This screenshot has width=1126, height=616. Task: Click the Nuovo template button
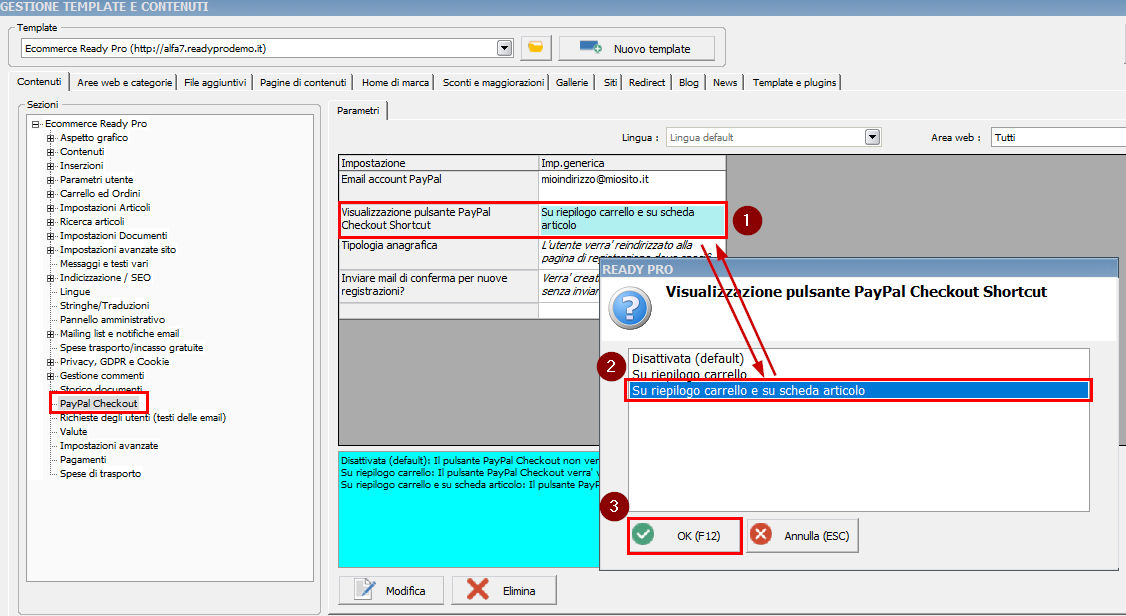coord(636,48)
